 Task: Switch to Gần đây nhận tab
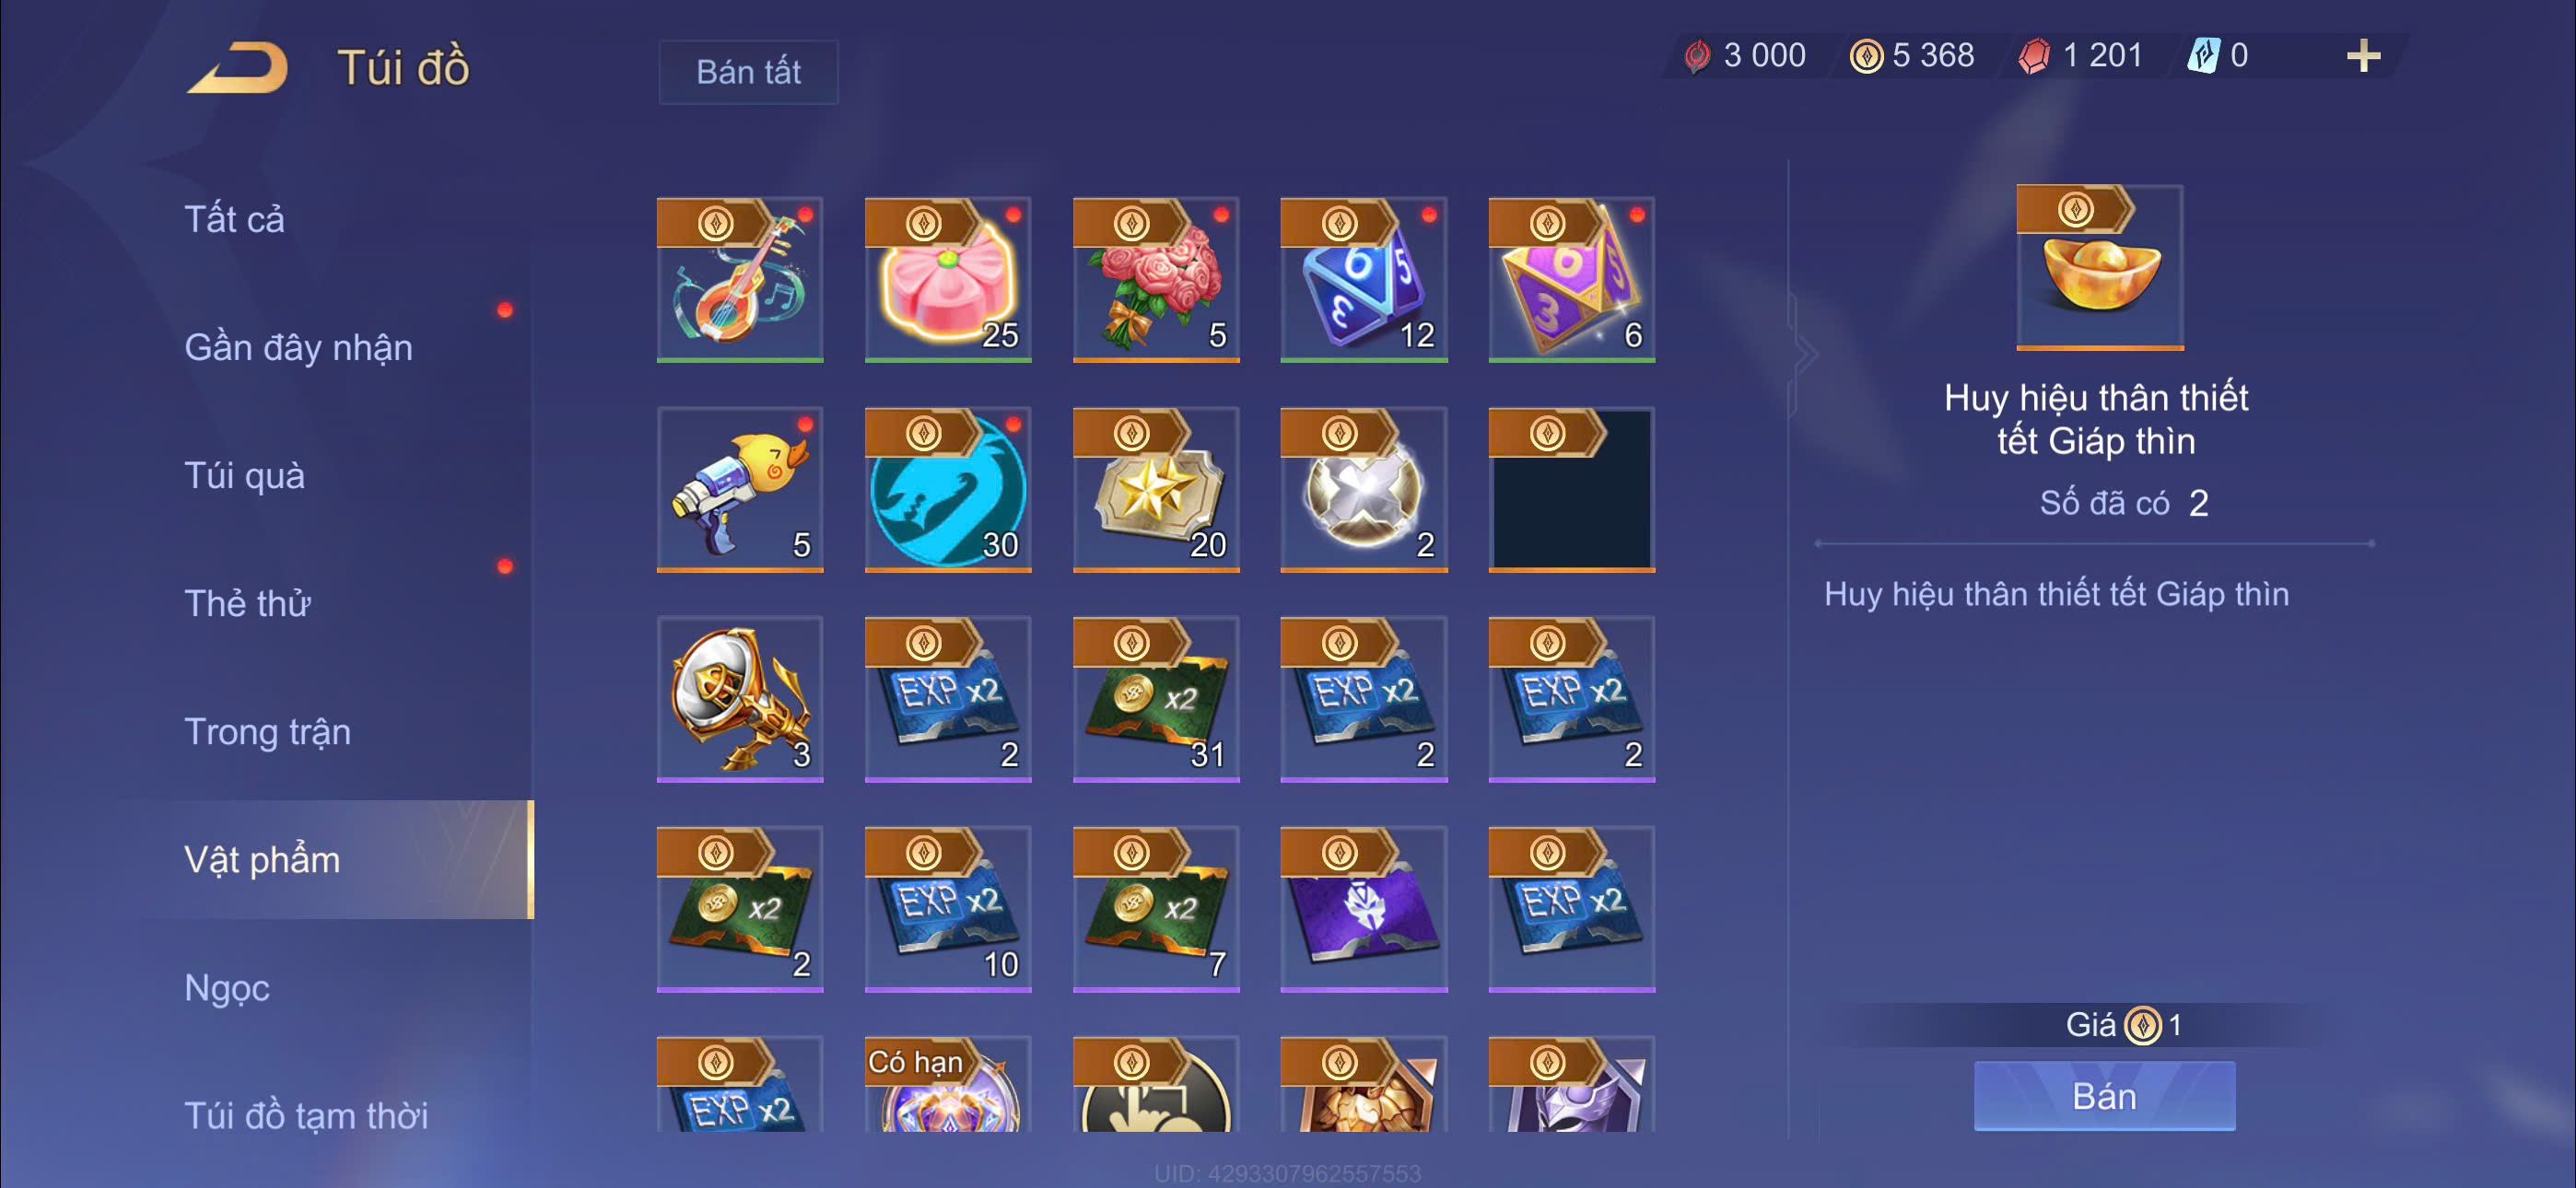(298, 347)
